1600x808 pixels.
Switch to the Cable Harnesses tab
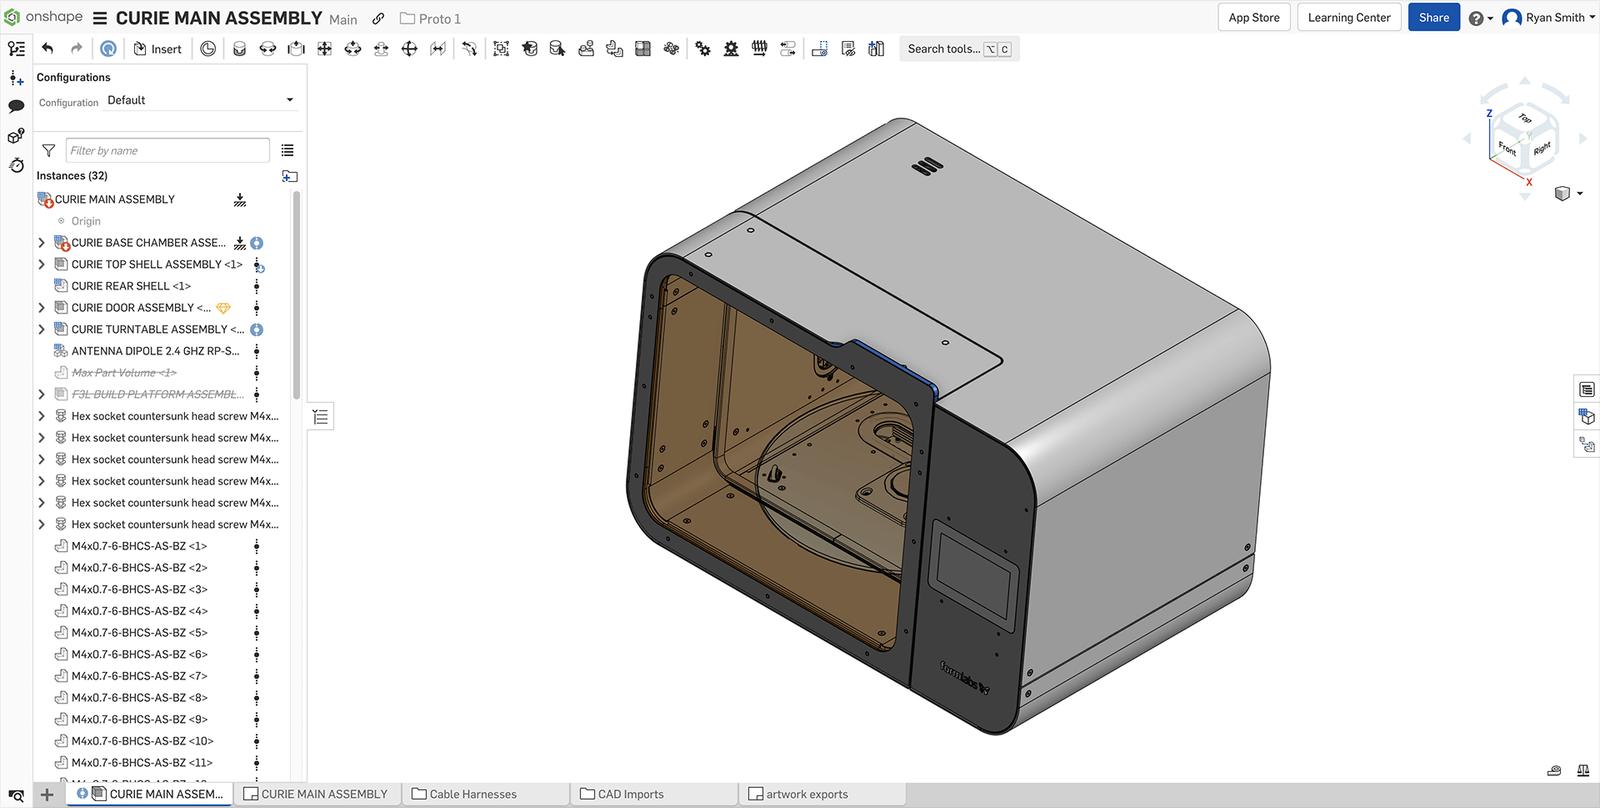(473, 794)
